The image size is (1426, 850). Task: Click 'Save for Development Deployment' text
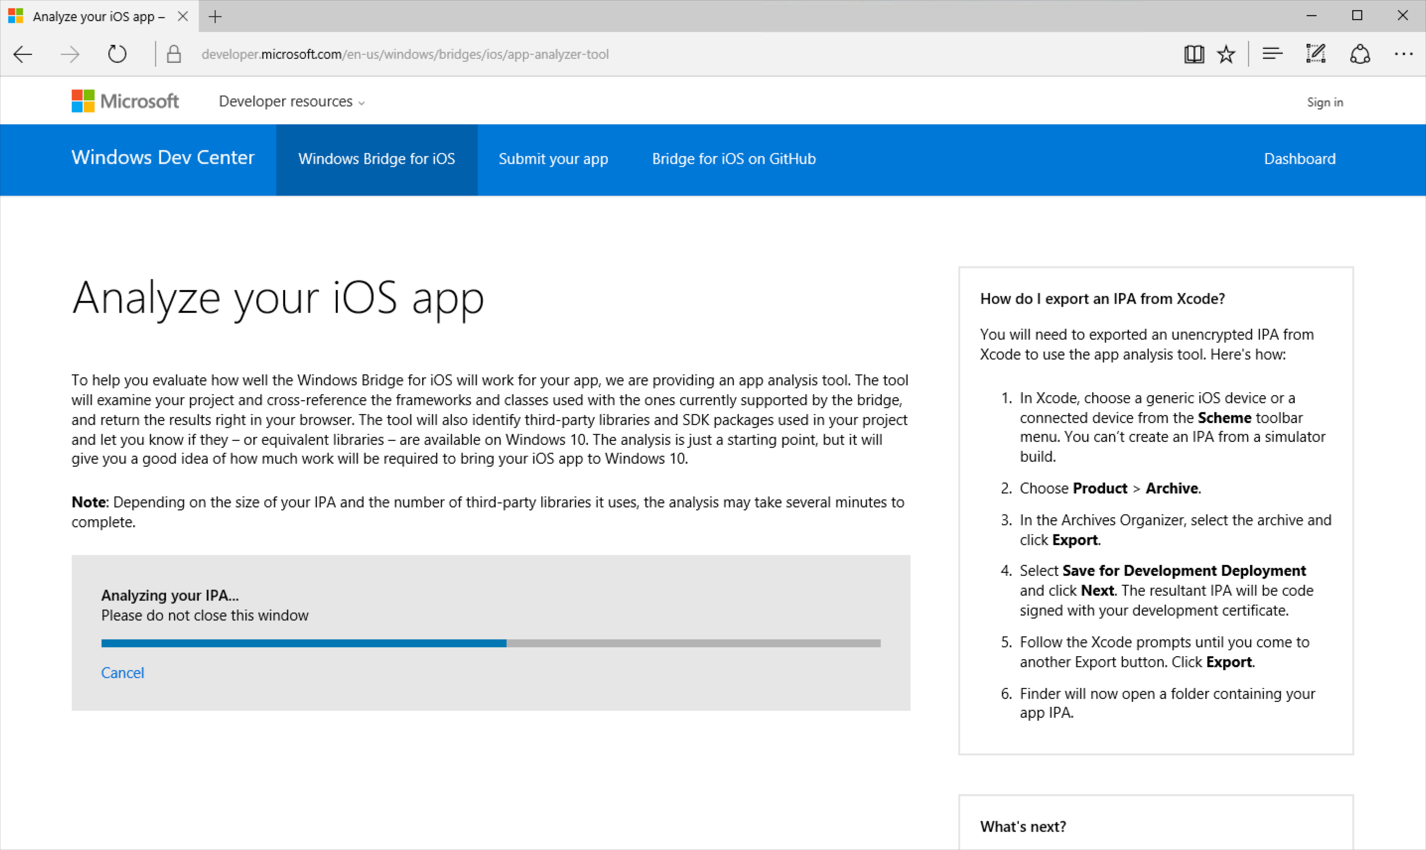(x=1184, y=570)
